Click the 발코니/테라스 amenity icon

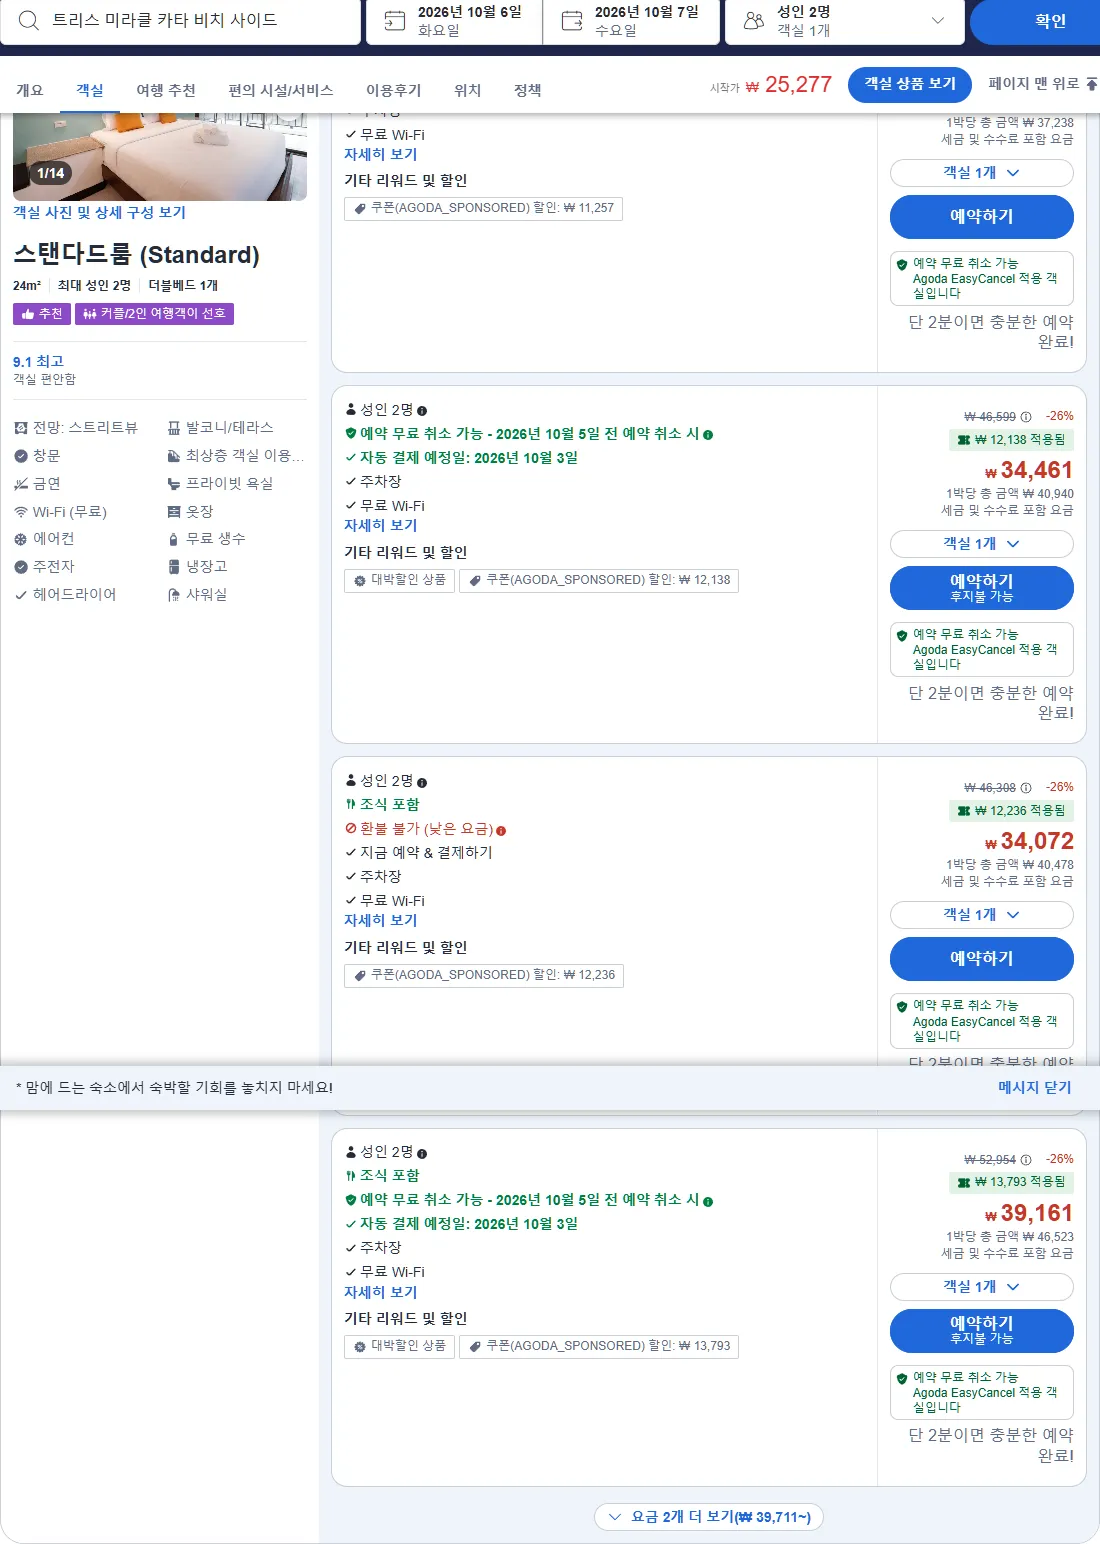click(174, 428)
